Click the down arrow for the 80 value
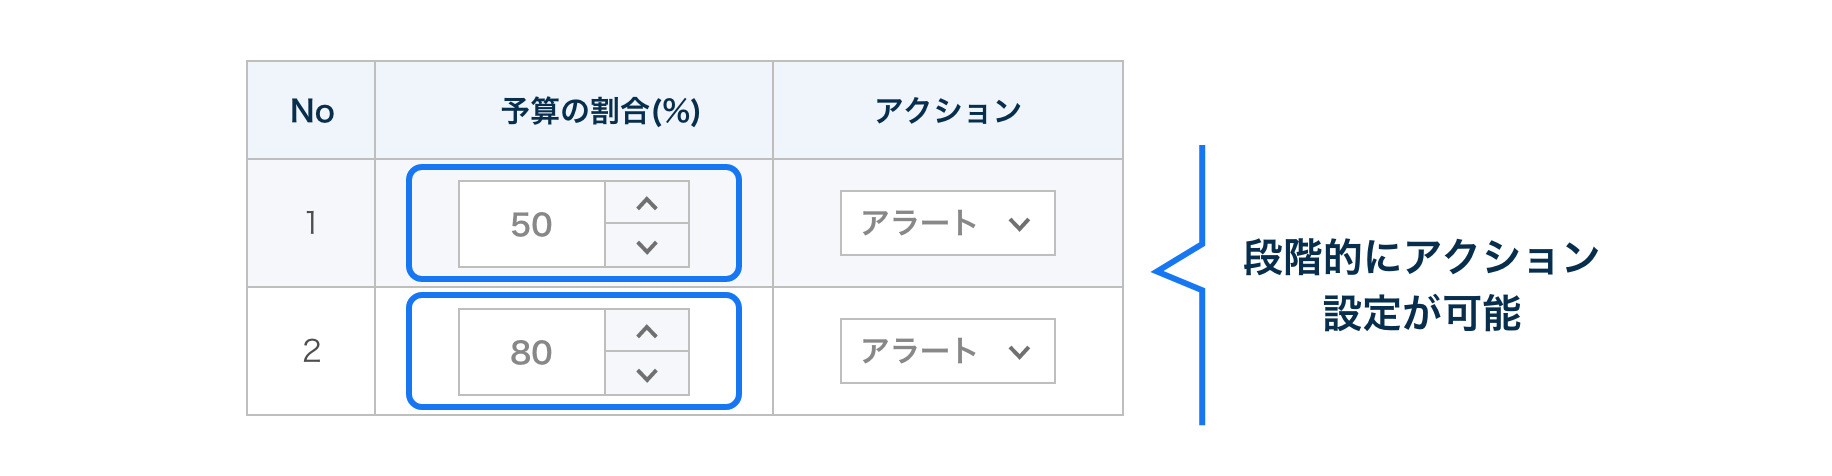1832x476 pixels. click(647, 374)
